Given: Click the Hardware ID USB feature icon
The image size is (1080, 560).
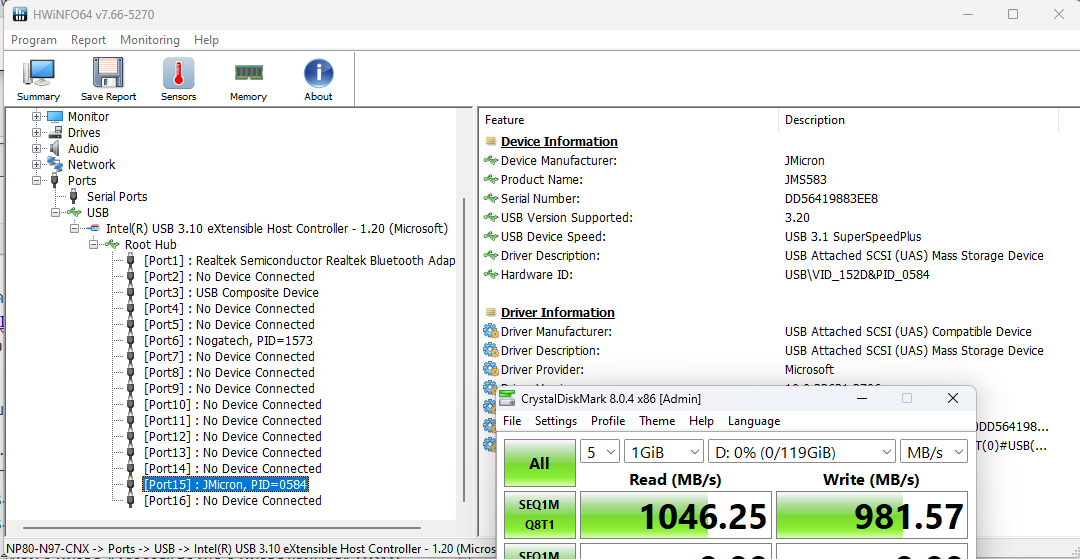Looking at the screenshot, I should [x=490, y=274].
